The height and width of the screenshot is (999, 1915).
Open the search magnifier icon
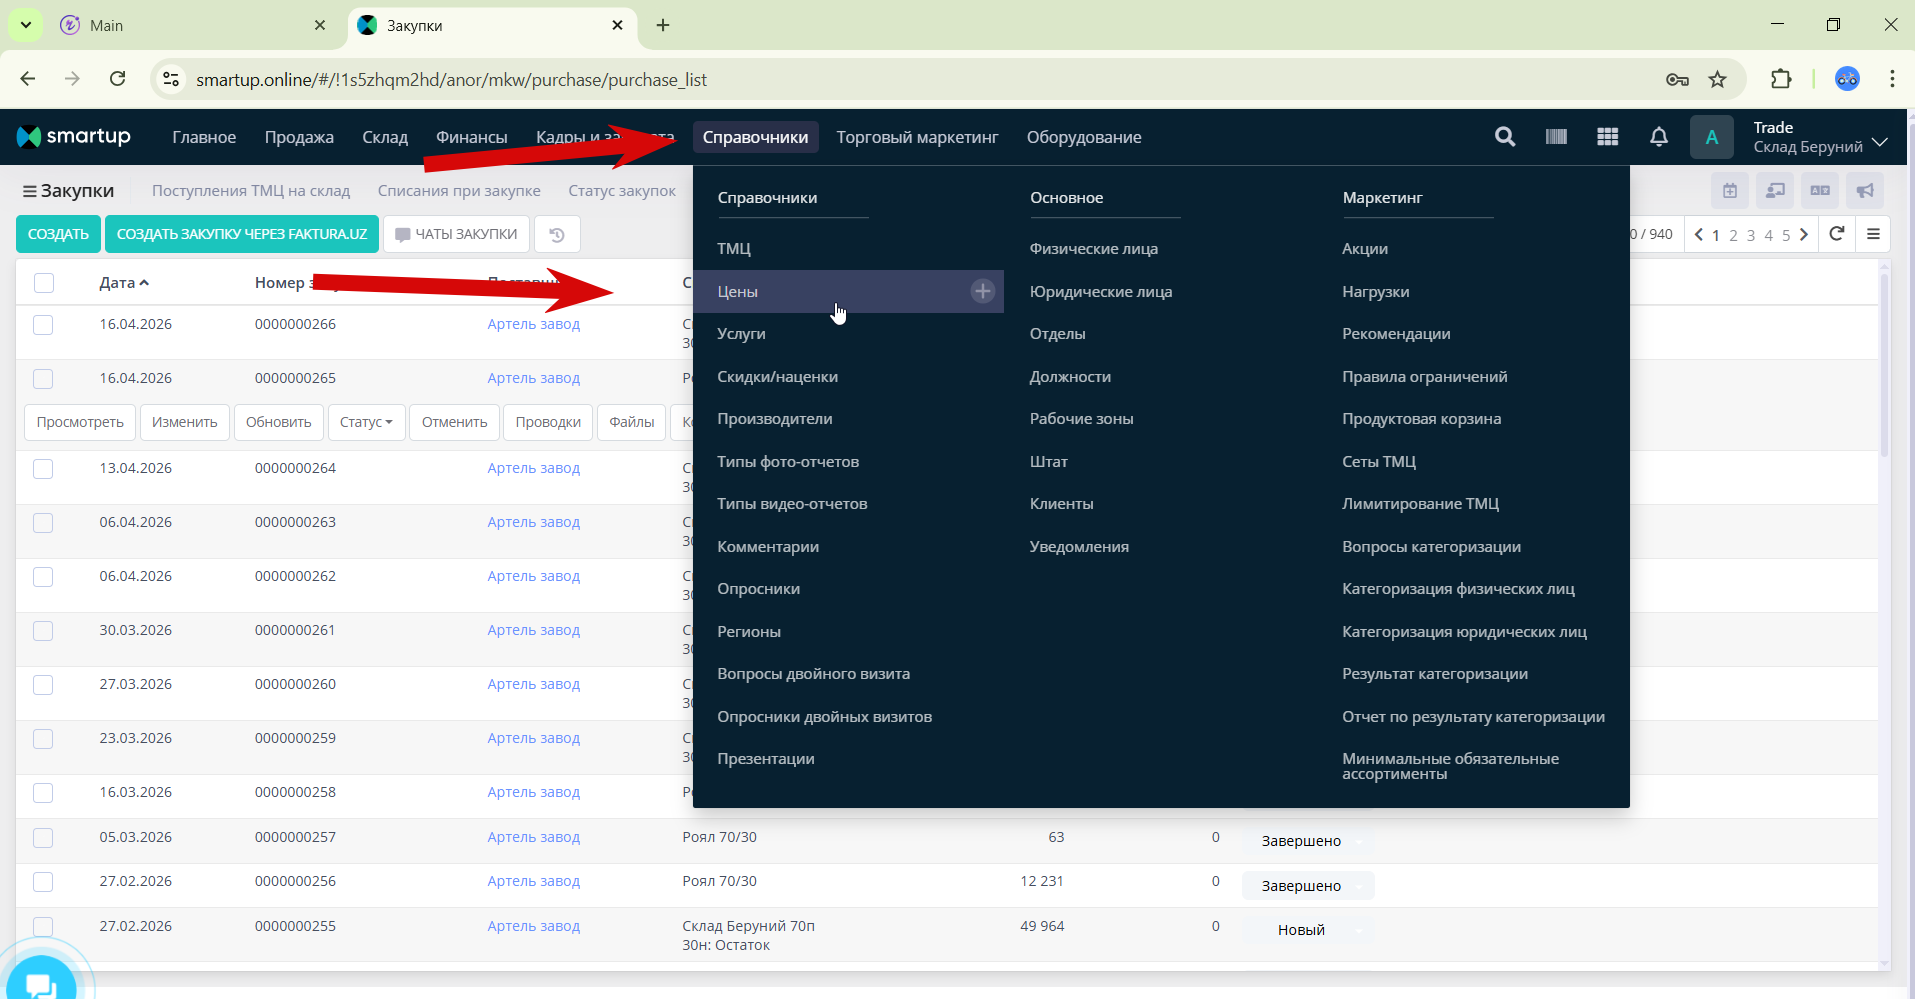click(1505, 137)
